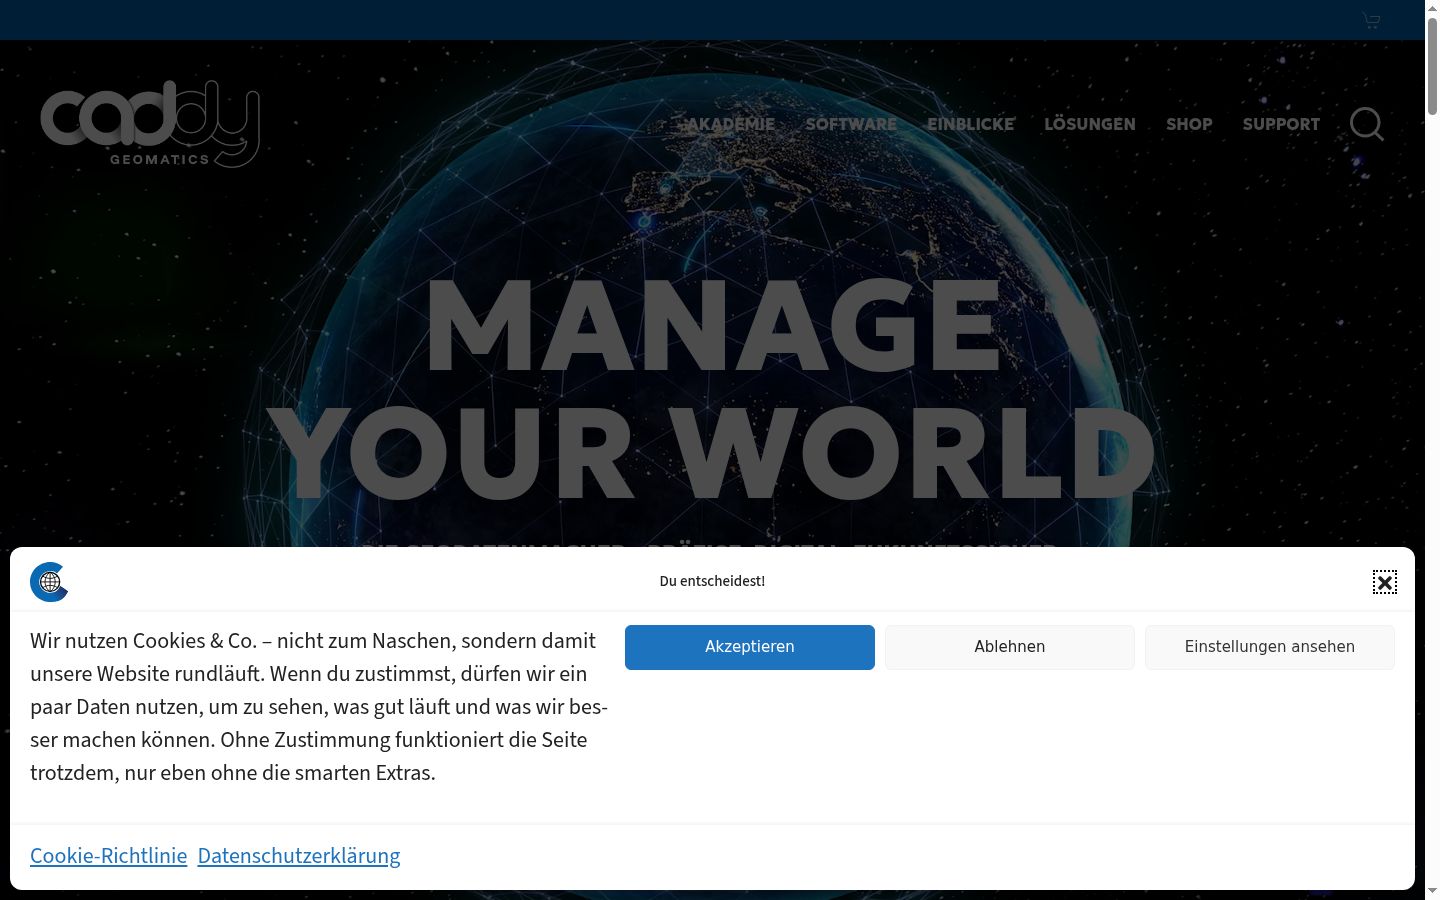Open the Einblicke menu
Screen dimensions: 1440x900
click(x=971, y=124)
